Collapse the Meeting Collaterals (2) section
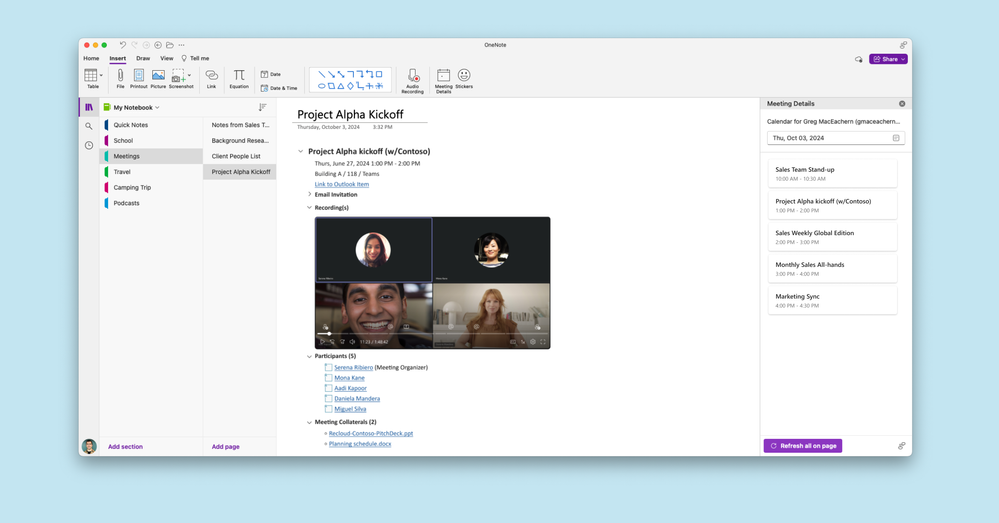The image size is (999, 523). tap(310, 422)
